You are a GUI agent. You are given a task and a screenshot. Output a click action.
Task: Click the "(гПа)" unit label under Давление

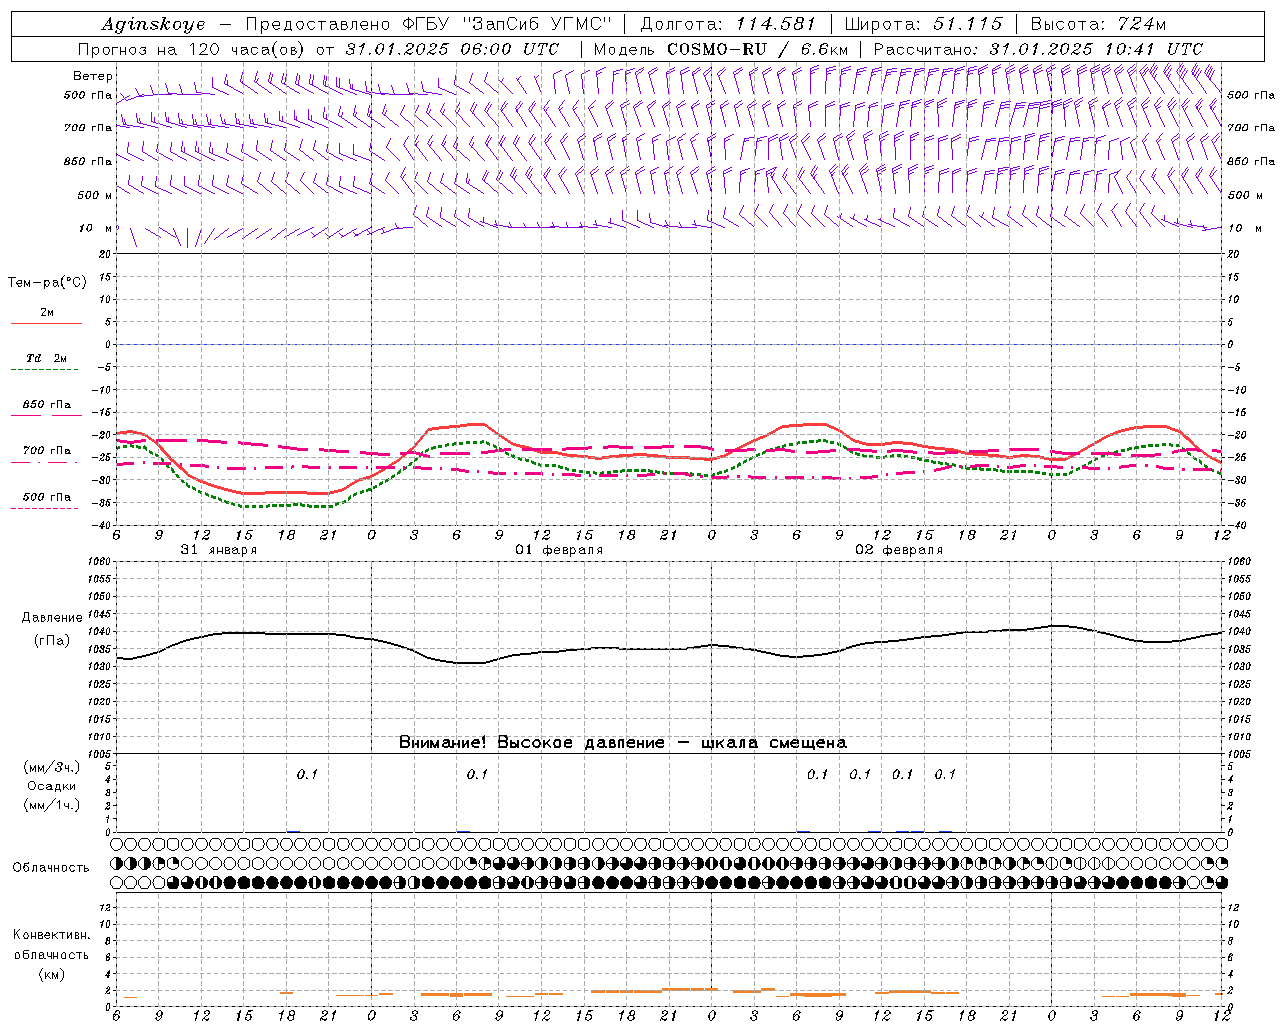52,641
